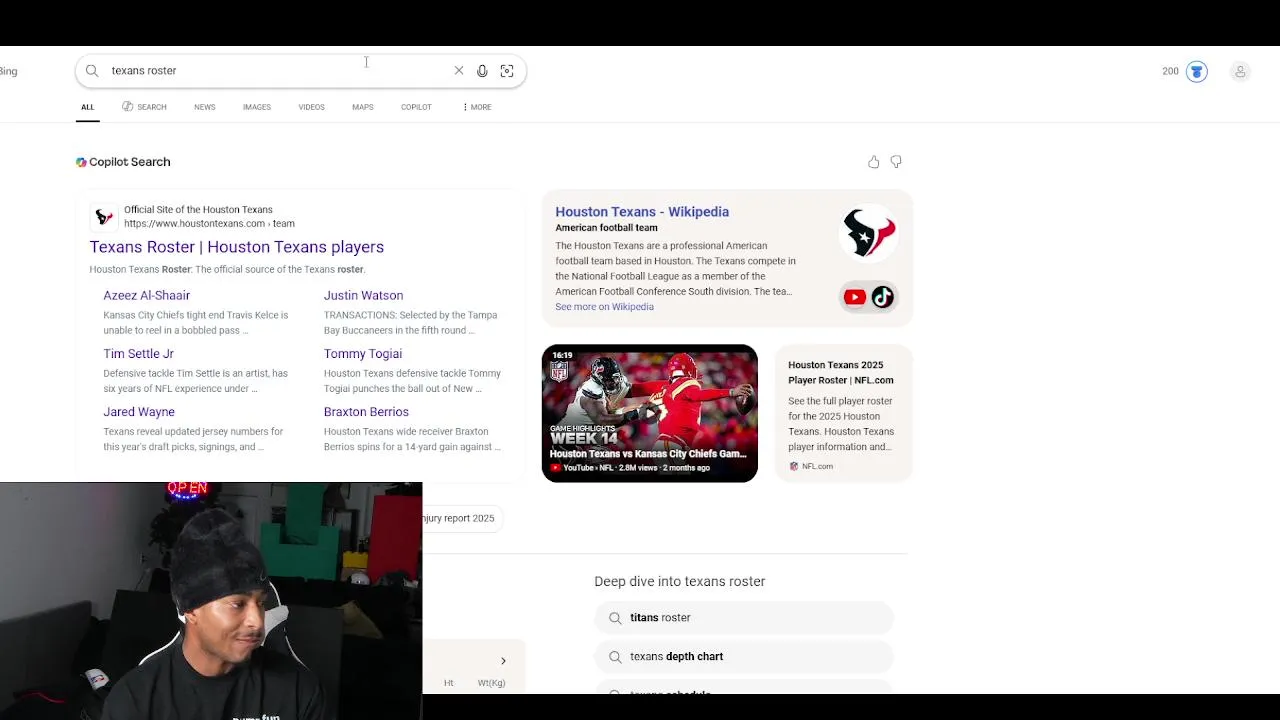1280x720 pixels.
Task: Switch to the NEWS tab
Action: (205, 107)
